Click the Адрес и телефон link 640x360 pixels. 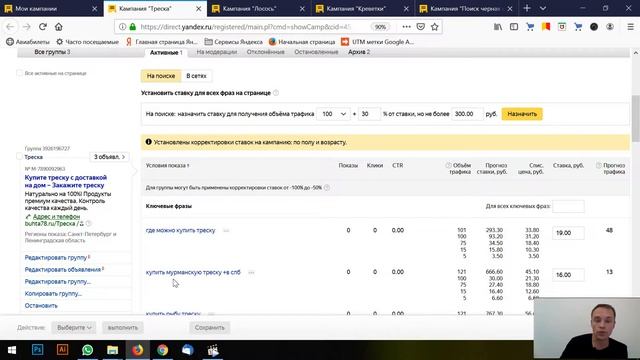56,216
